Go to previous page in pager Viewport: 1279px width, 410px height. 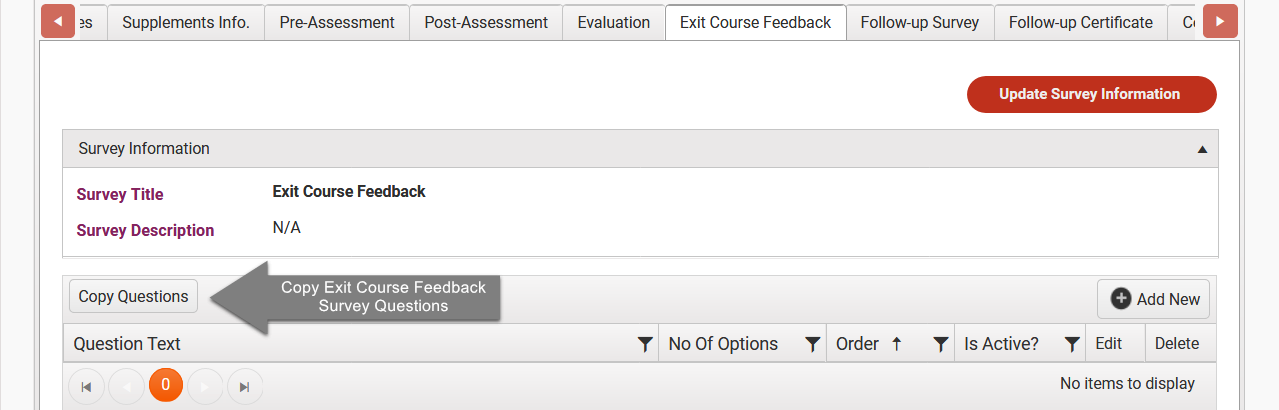[126, 386]
